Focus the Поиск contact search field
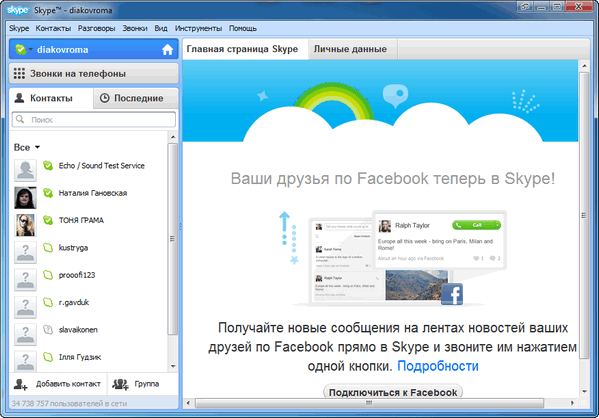 point(94,120)
